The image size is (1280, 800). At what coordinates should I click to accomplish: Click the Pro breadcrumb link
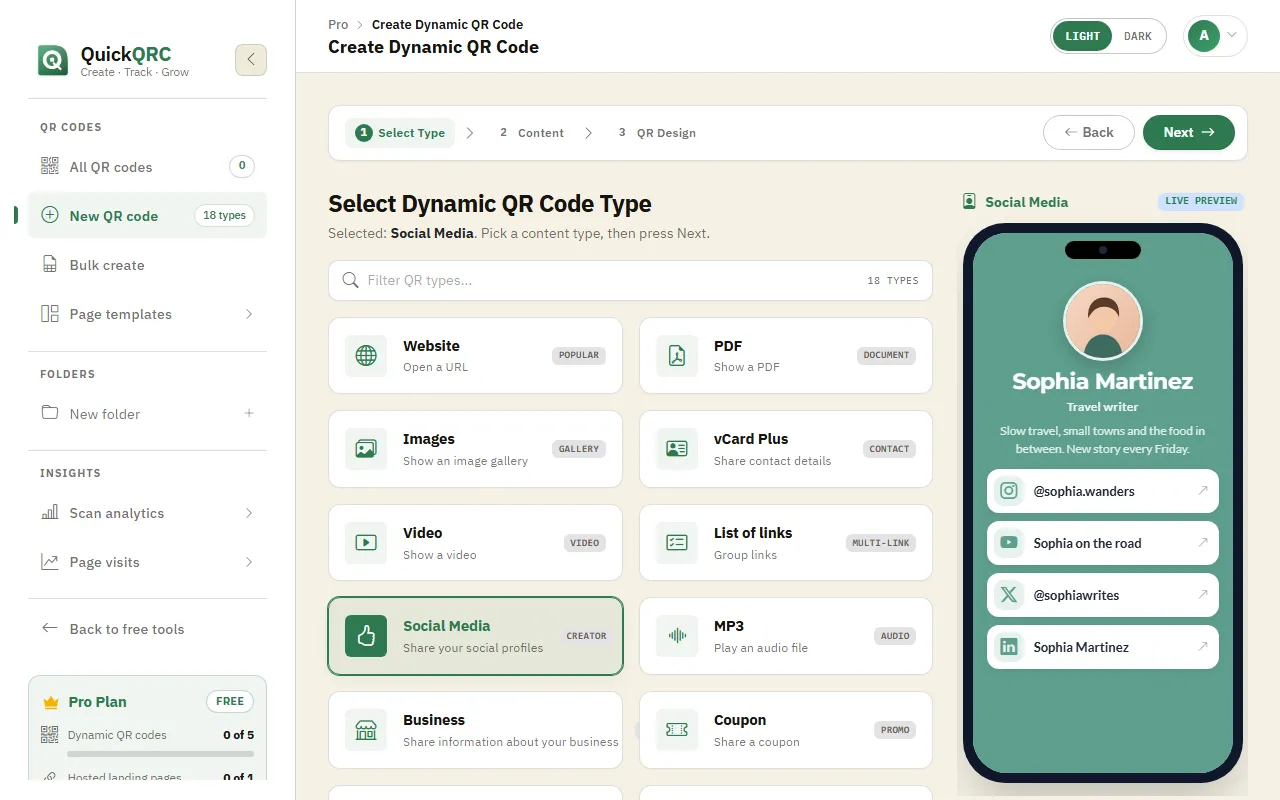coord(338,24)
